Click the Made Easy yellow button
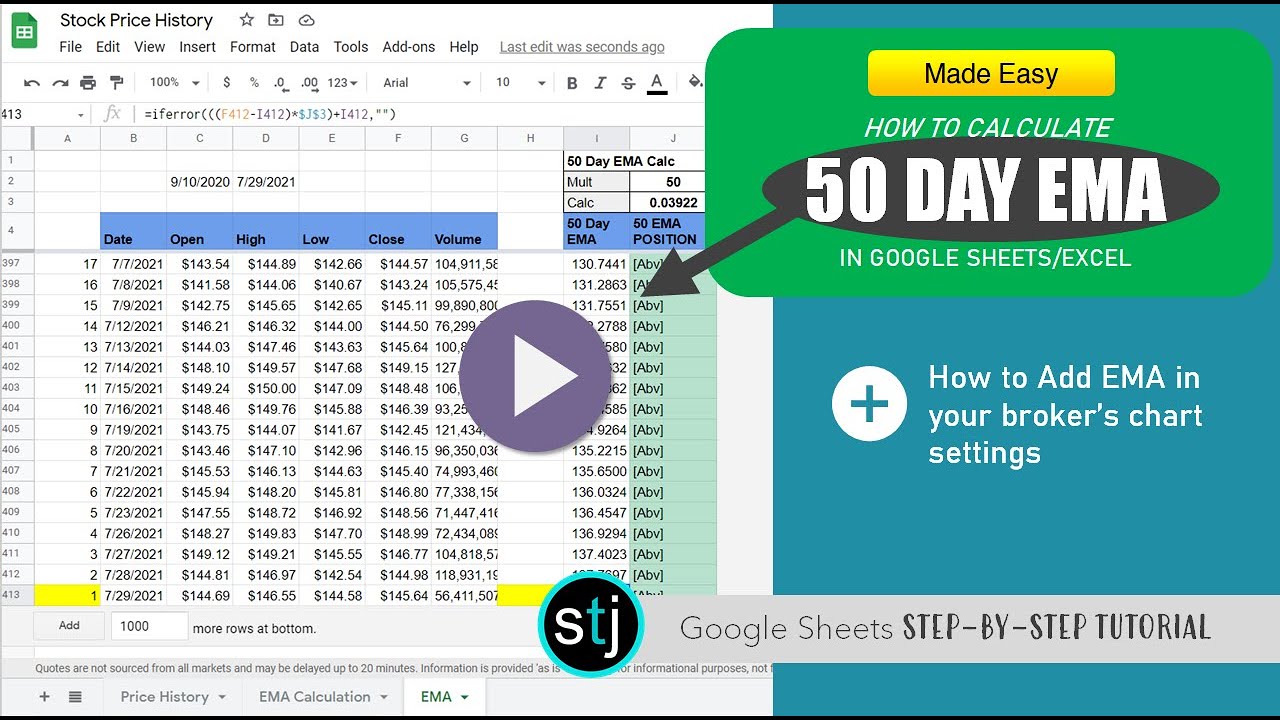 (991, 73)
